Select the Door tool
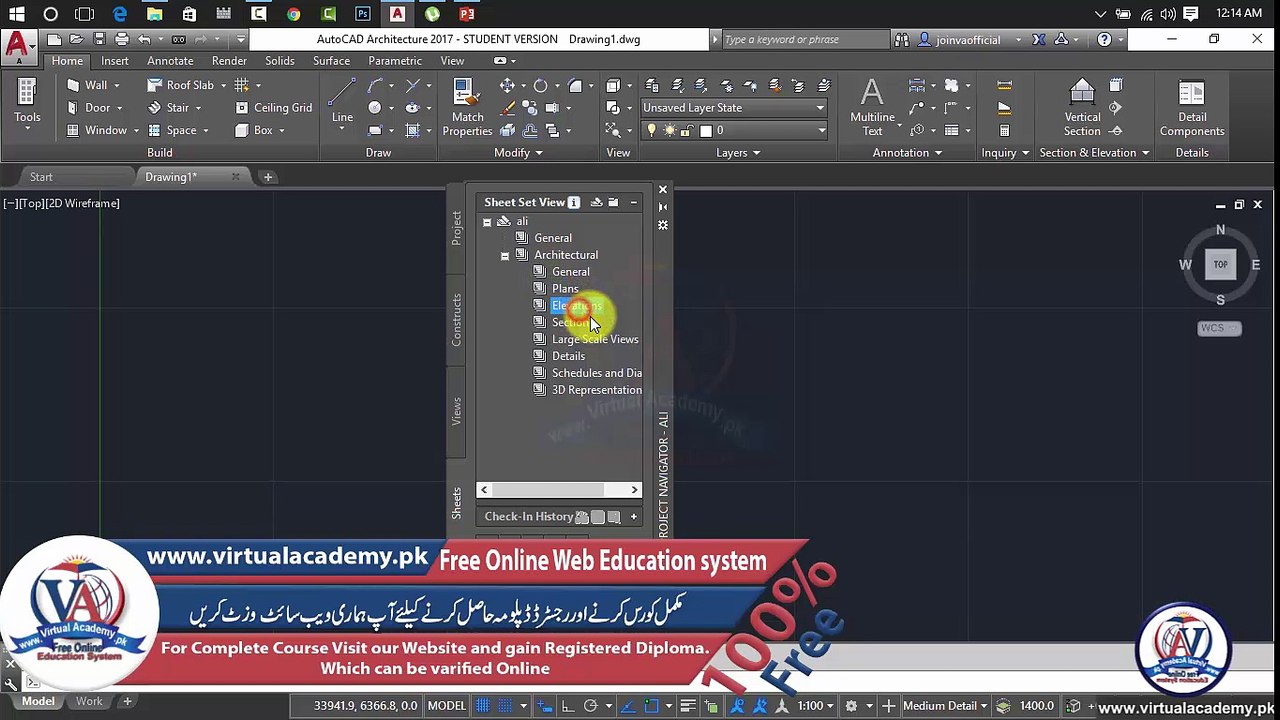Viewport: 1280px width, 720px height. 88,108
